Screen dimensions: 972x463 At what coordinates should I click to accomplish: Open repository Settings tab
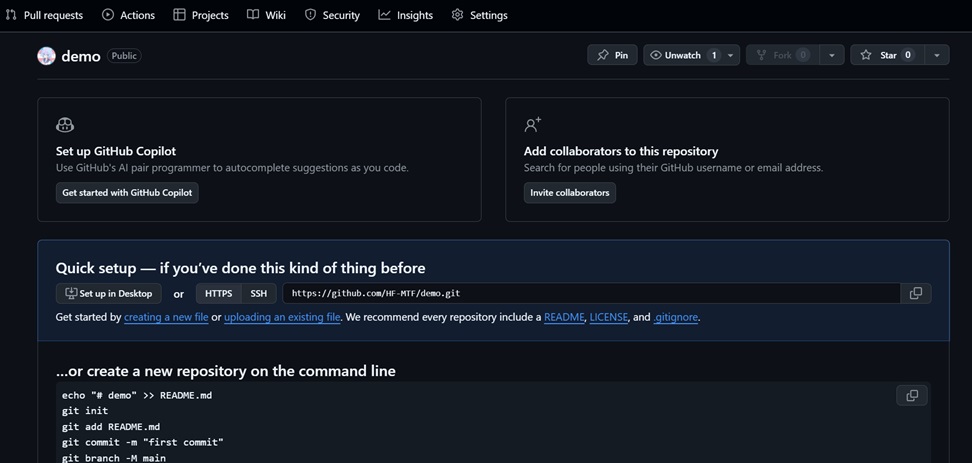tap(479, 15)
